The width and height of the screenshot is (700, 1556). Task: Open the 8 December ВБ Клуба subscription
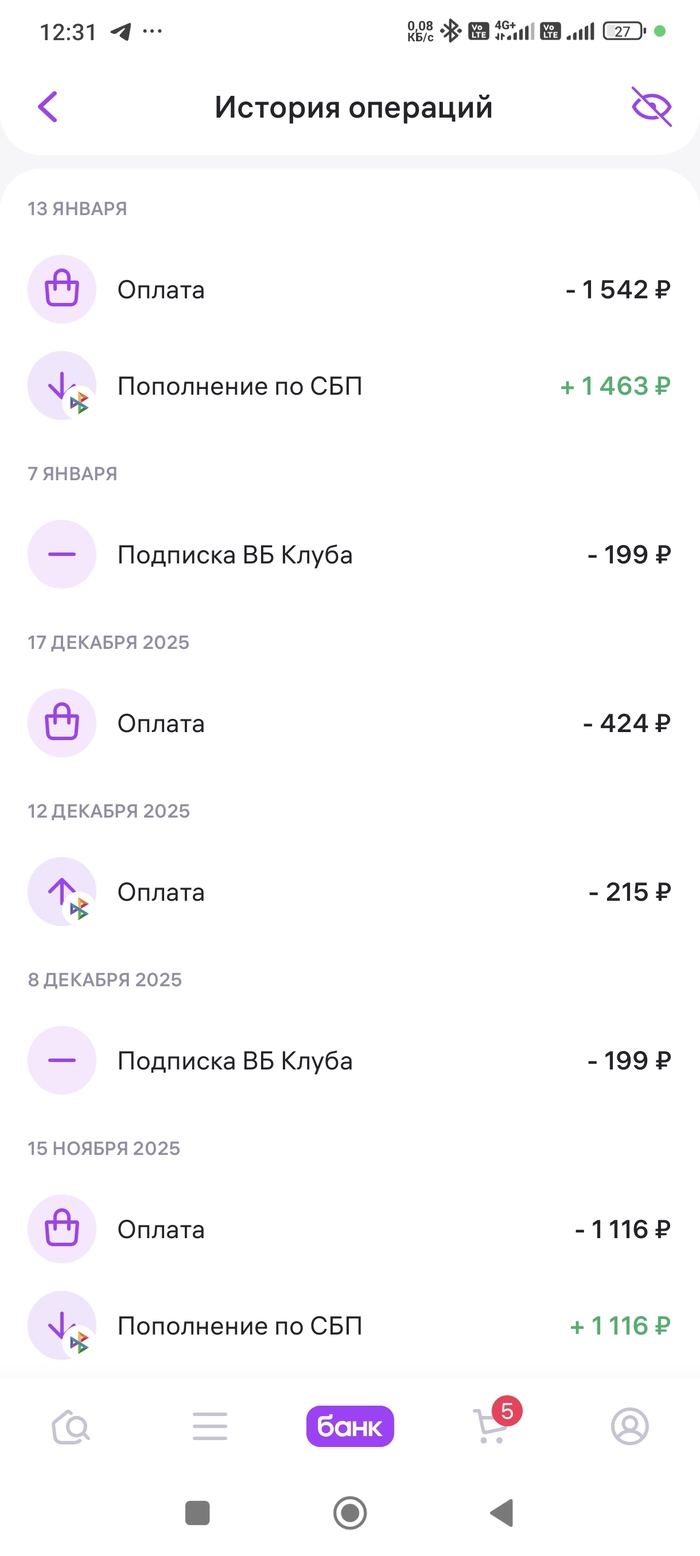(350, 1060)
